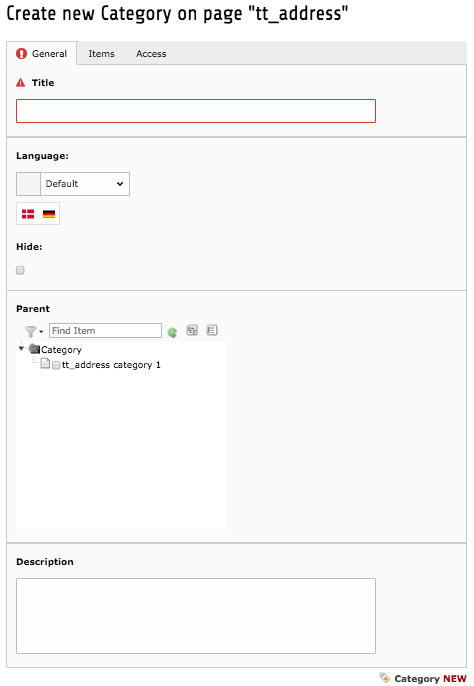Screen dimensions: 474x686
Task: Click the Category folder icon in tree
Action: click(x=34, y=349)
